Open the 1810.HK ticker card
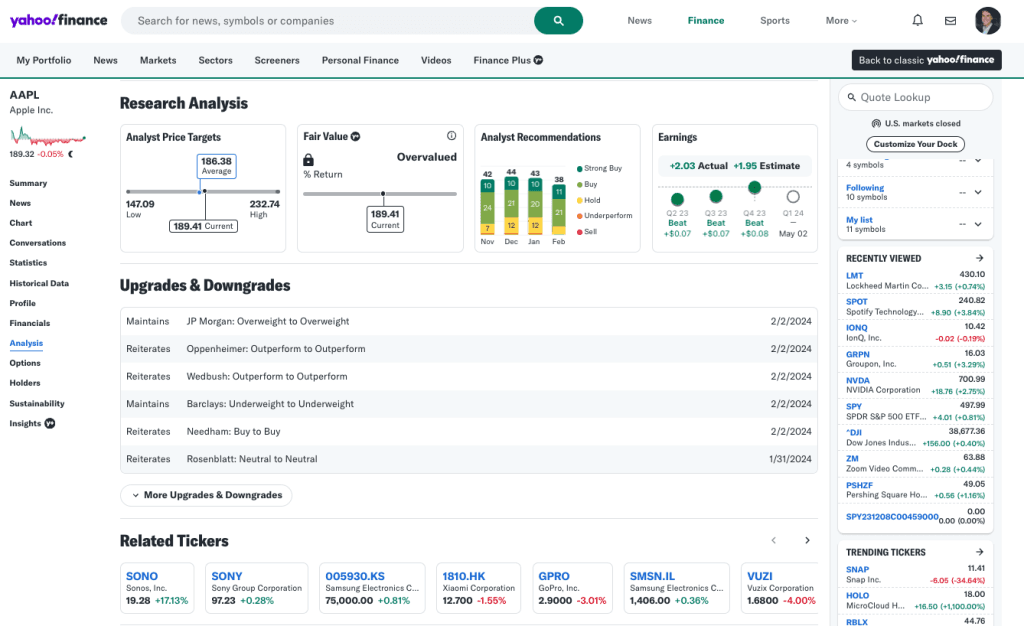This screenshot has height=626, width=1024. 478,588
